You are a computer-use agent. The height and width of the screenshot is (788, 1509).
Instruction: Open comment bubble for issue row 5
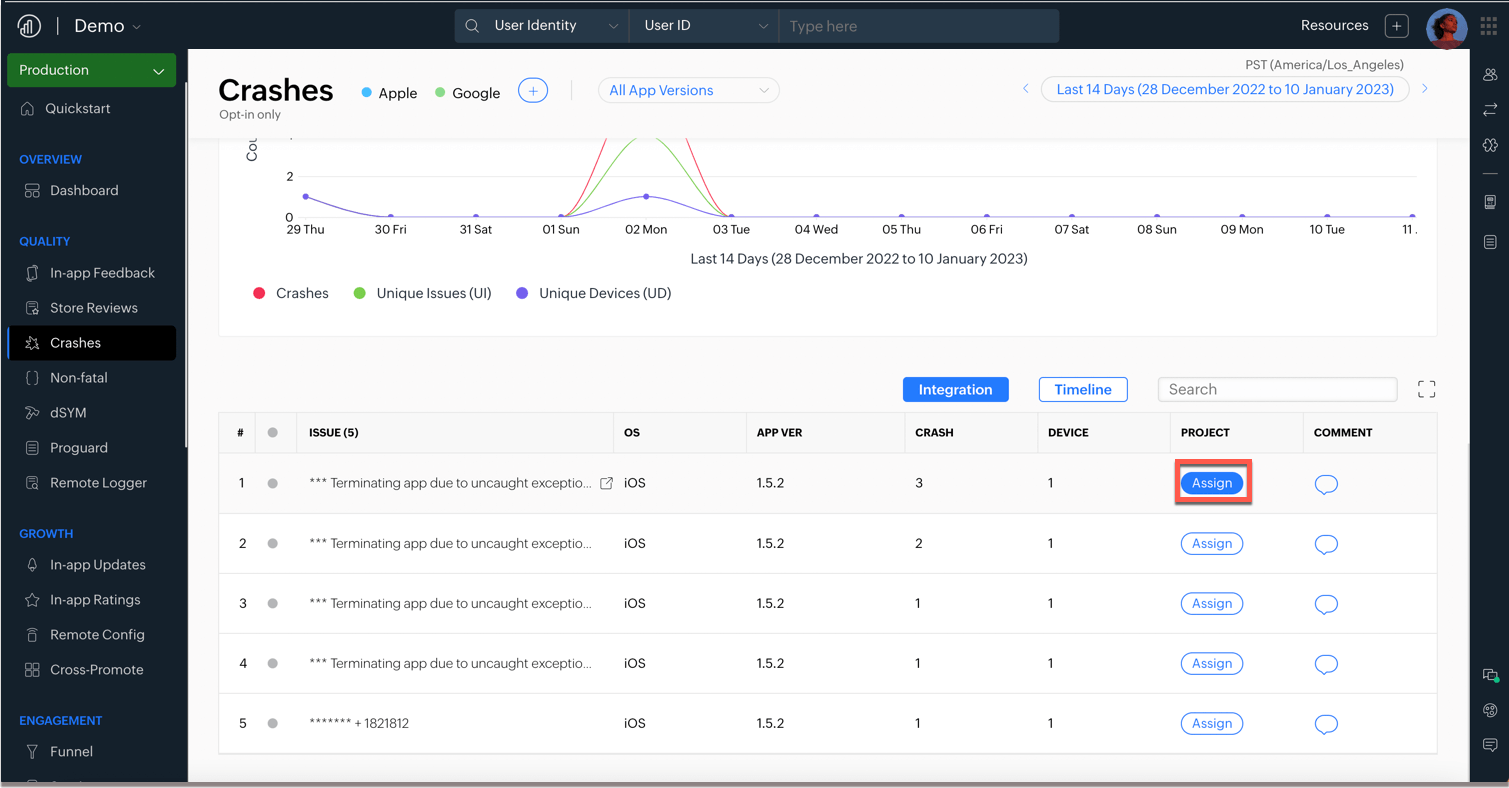tap(1326, 724)
